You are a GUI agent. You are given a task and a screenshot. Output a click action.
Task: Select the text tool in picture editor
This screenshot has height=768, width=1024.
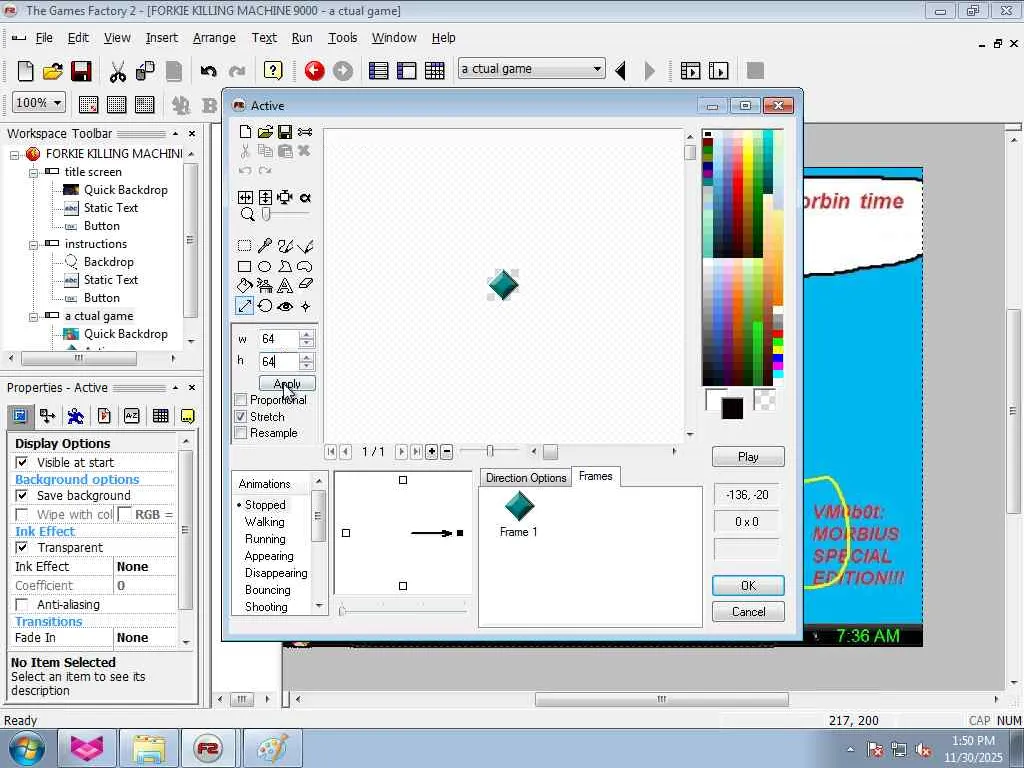[x=285, y=285]
